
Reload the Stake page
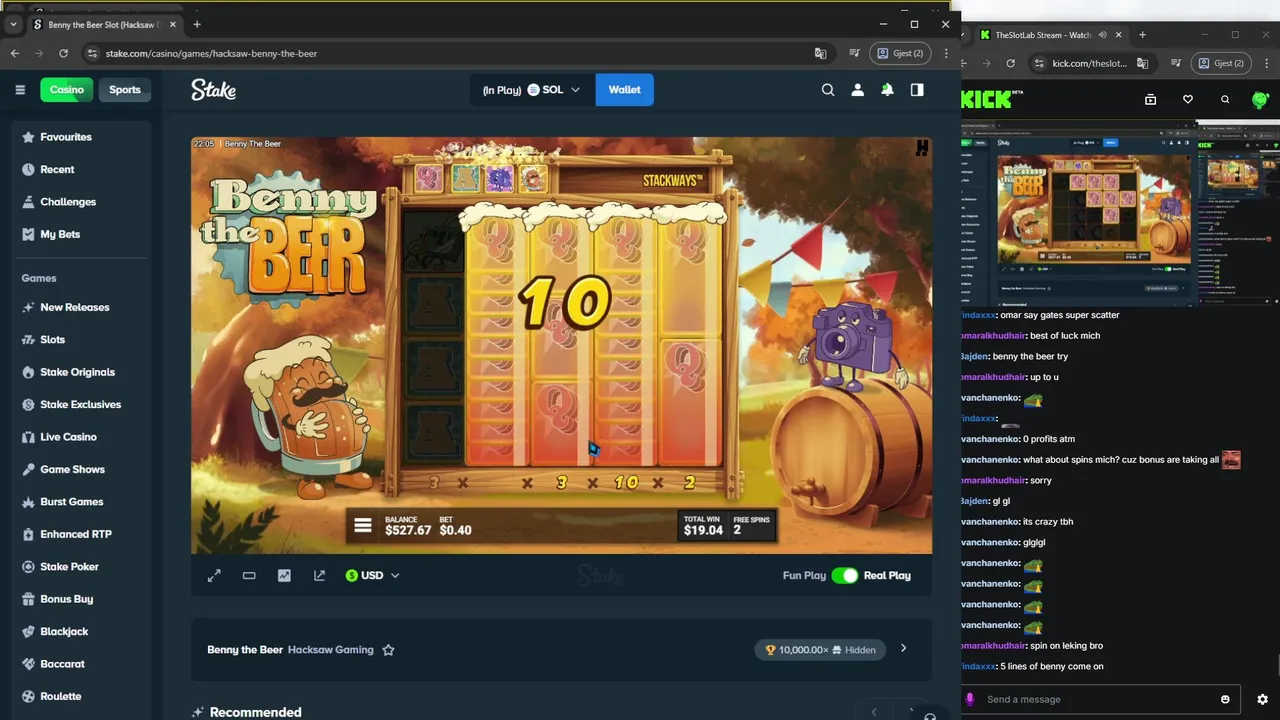63,53
